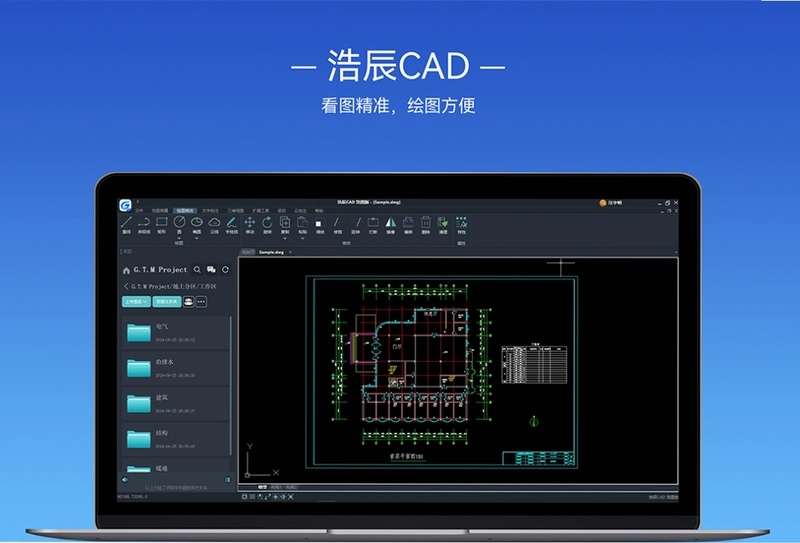
Task: Activate the Scale tool
Action: click(320, 225)
